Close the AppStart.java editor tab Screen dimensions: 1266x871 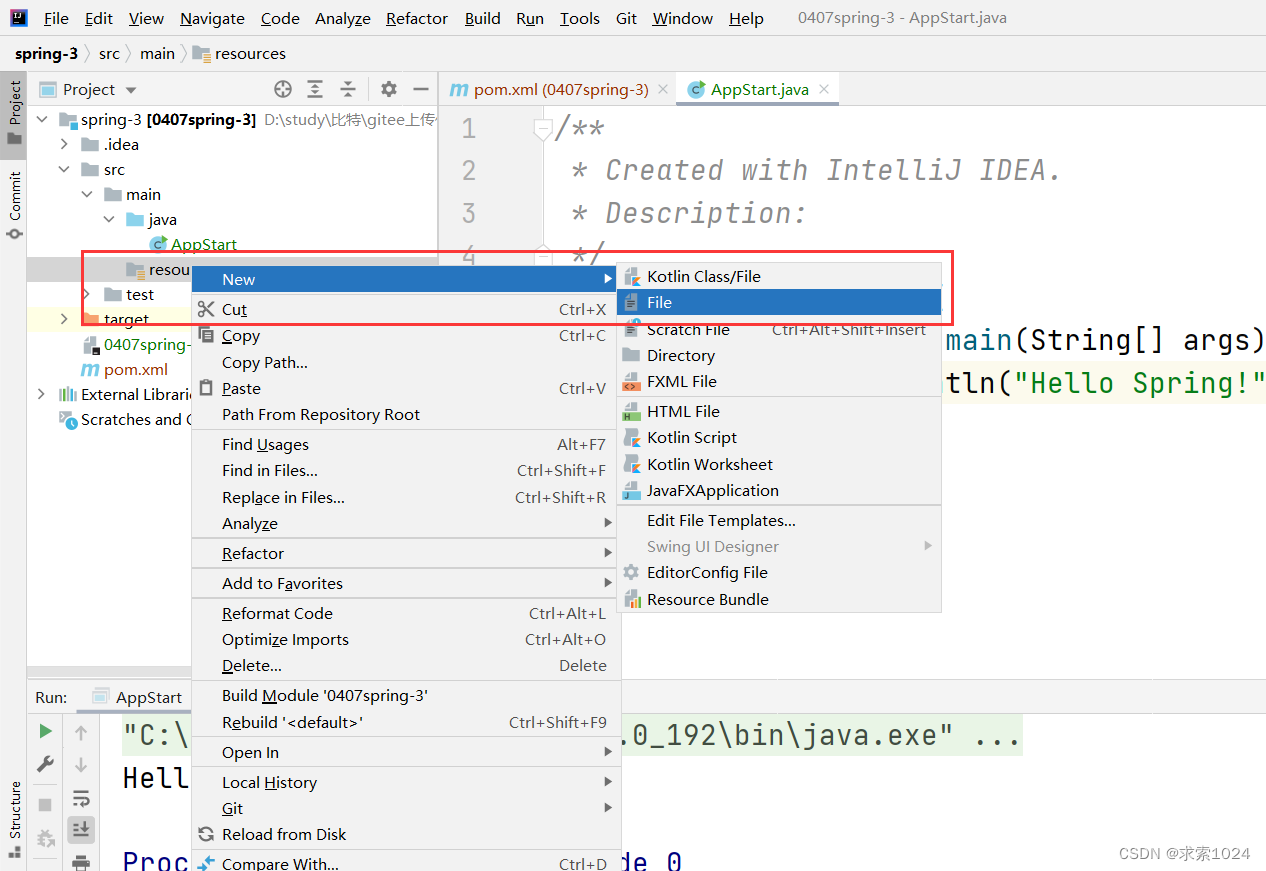click(824, 89)
